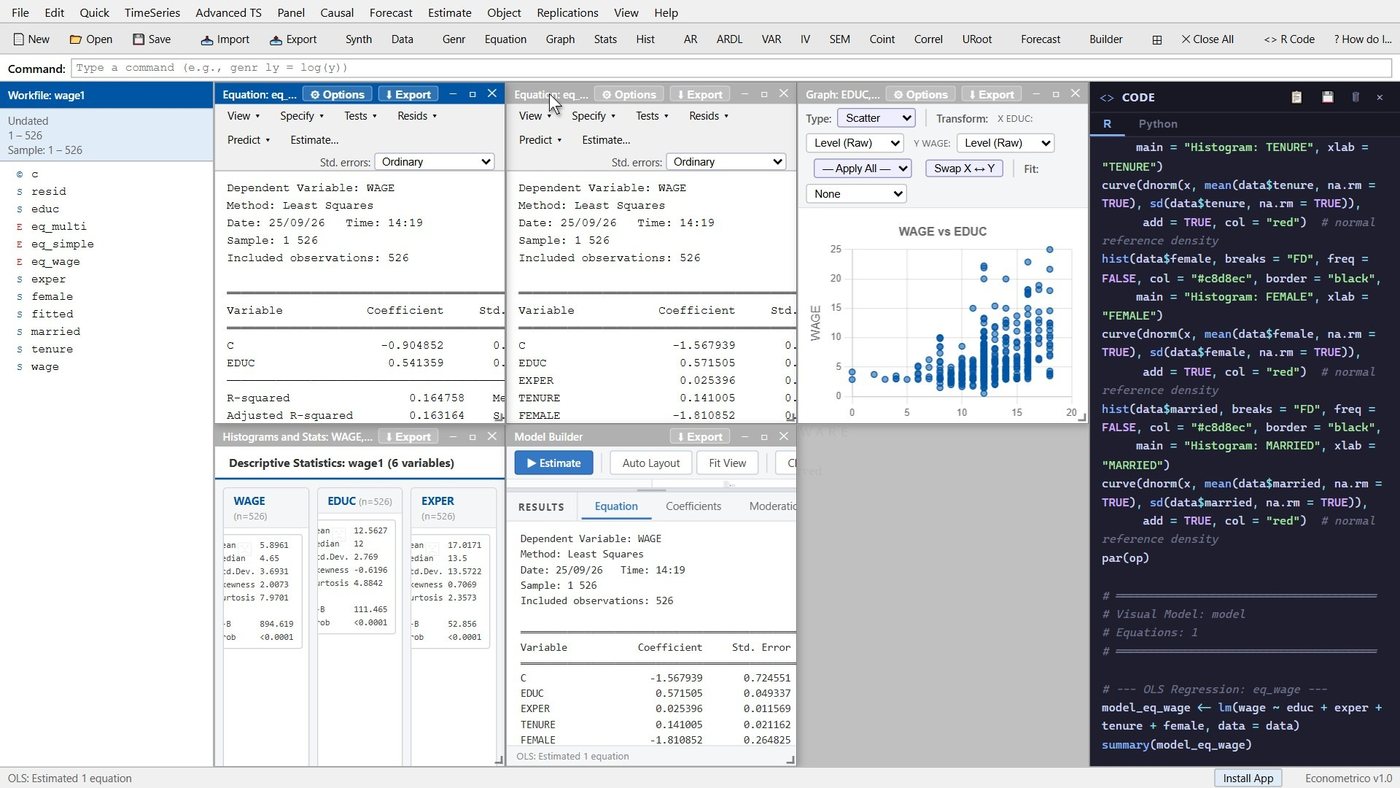The width and height of the screenshot is (1400, 788).
Task: Click Close All in the toolbar
Action: pyautogui.click(x=1207, y=39)
